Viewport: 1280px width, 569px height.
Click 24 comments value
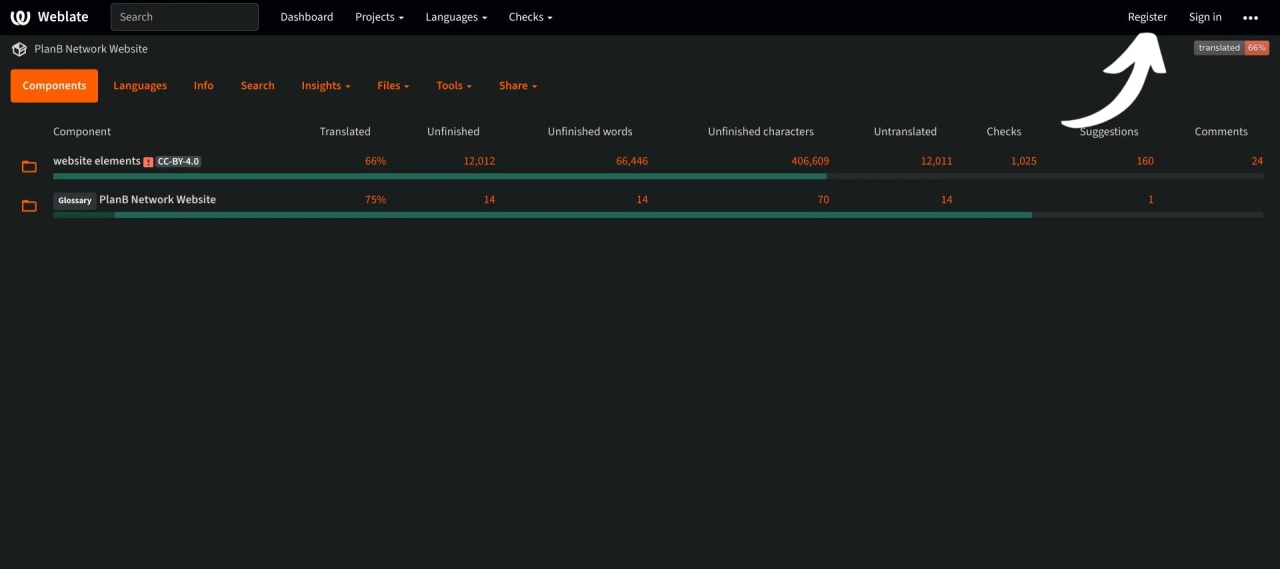tap(1257, 161)
